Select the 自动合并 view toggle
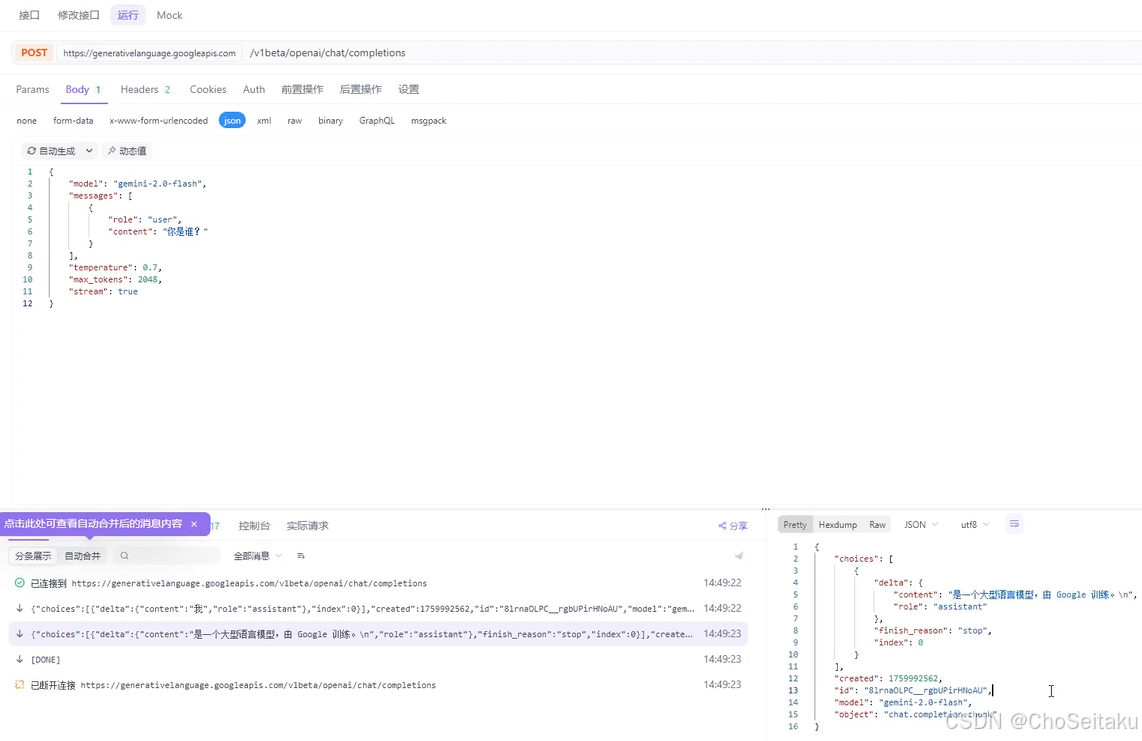The image size is (1142, 741). tap(82, 556)
